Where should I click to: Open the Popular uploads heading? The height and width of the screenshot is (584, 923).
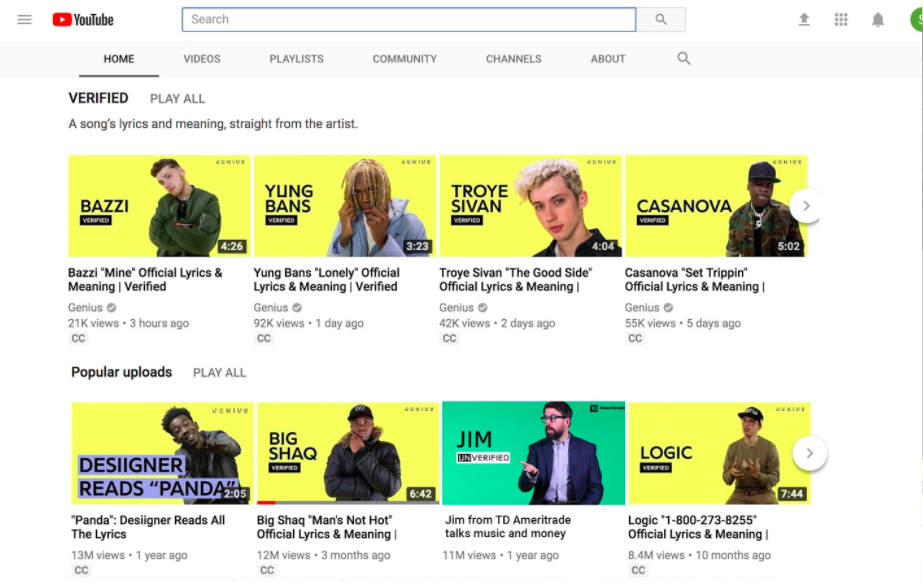[121, 372]
